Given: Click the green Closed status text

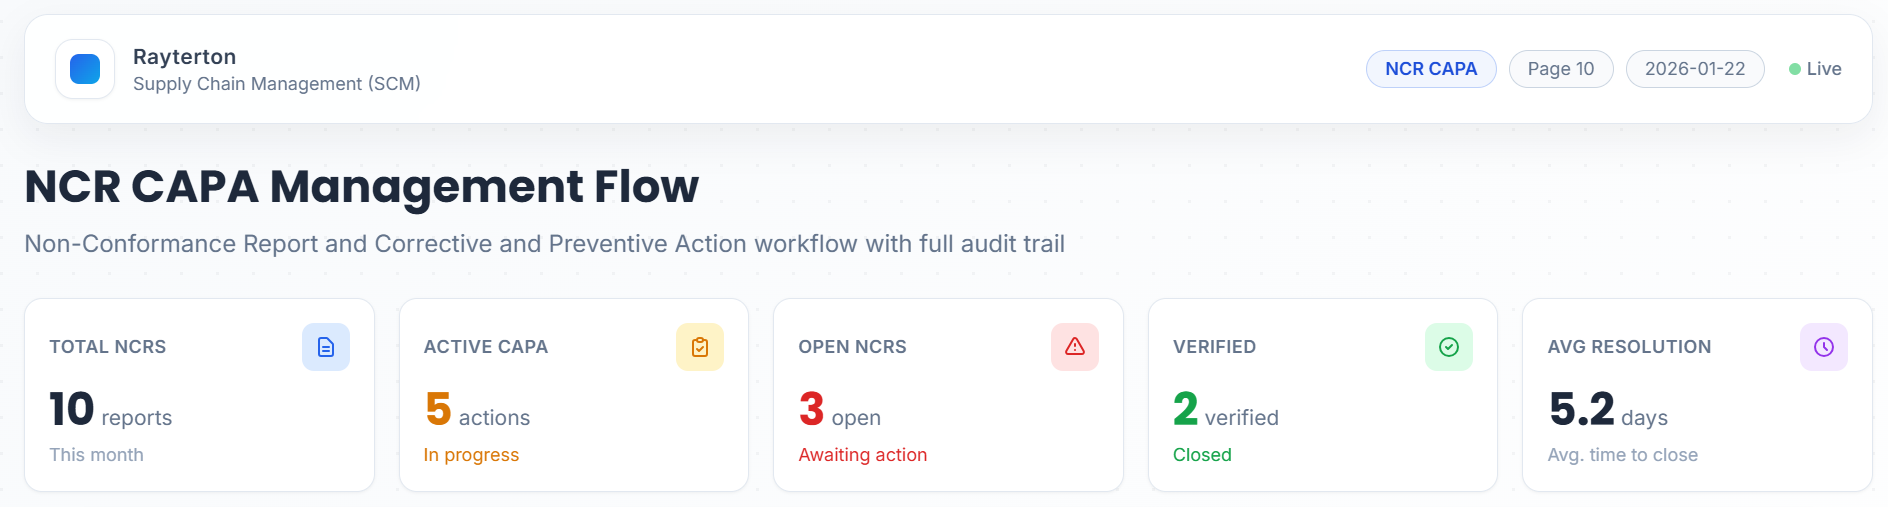Looking at the screenshot, I should click(1202, 455).
